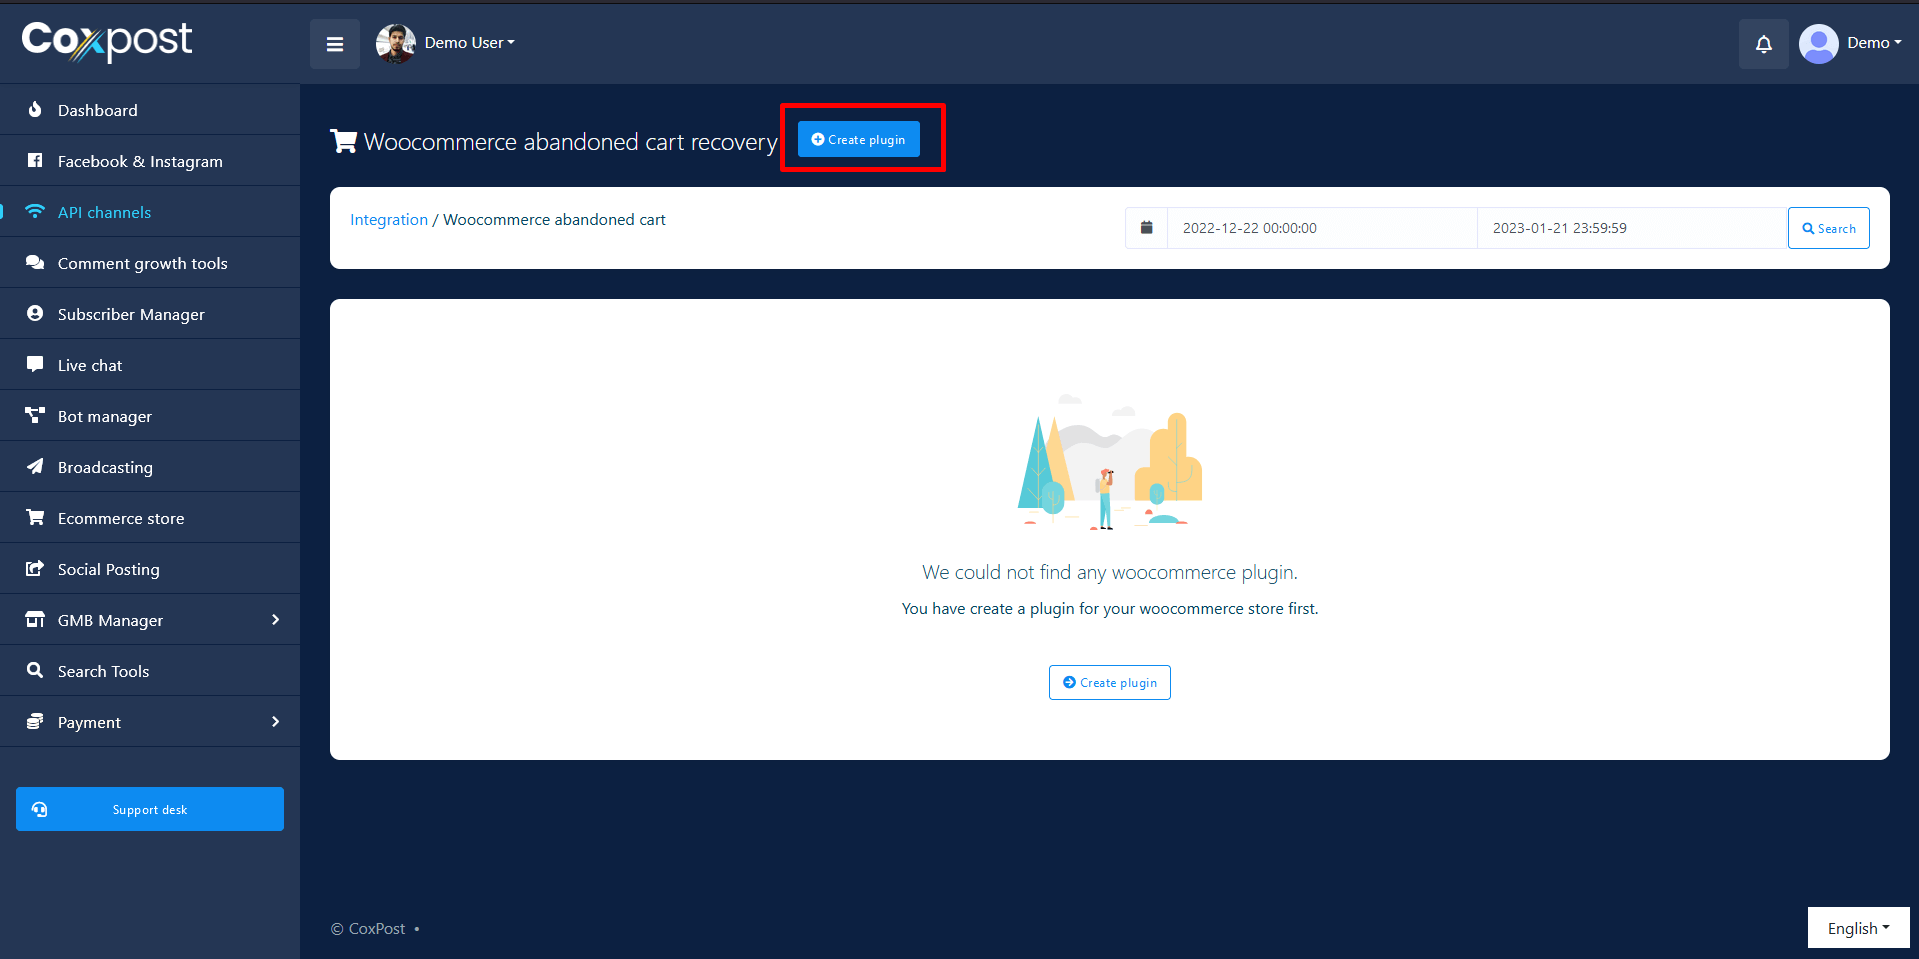Click the Ecommerce store cart icon
Viewport: 1919px width, 959px height.
35,518
